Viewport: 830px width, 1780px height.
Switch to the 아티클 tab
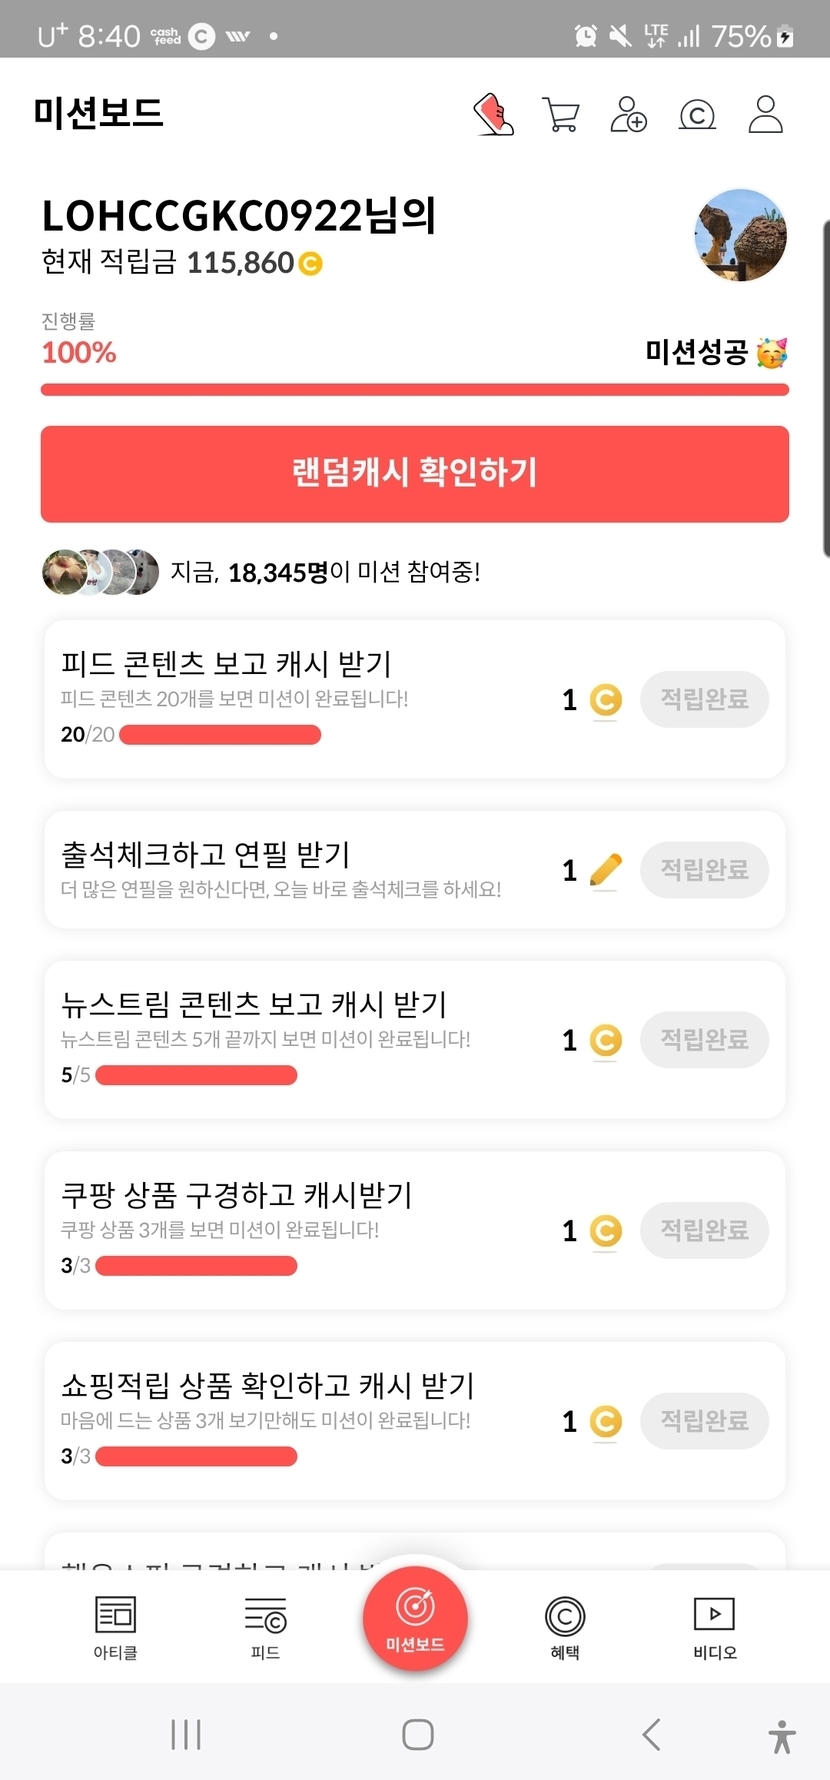(x=115, y=1627)
